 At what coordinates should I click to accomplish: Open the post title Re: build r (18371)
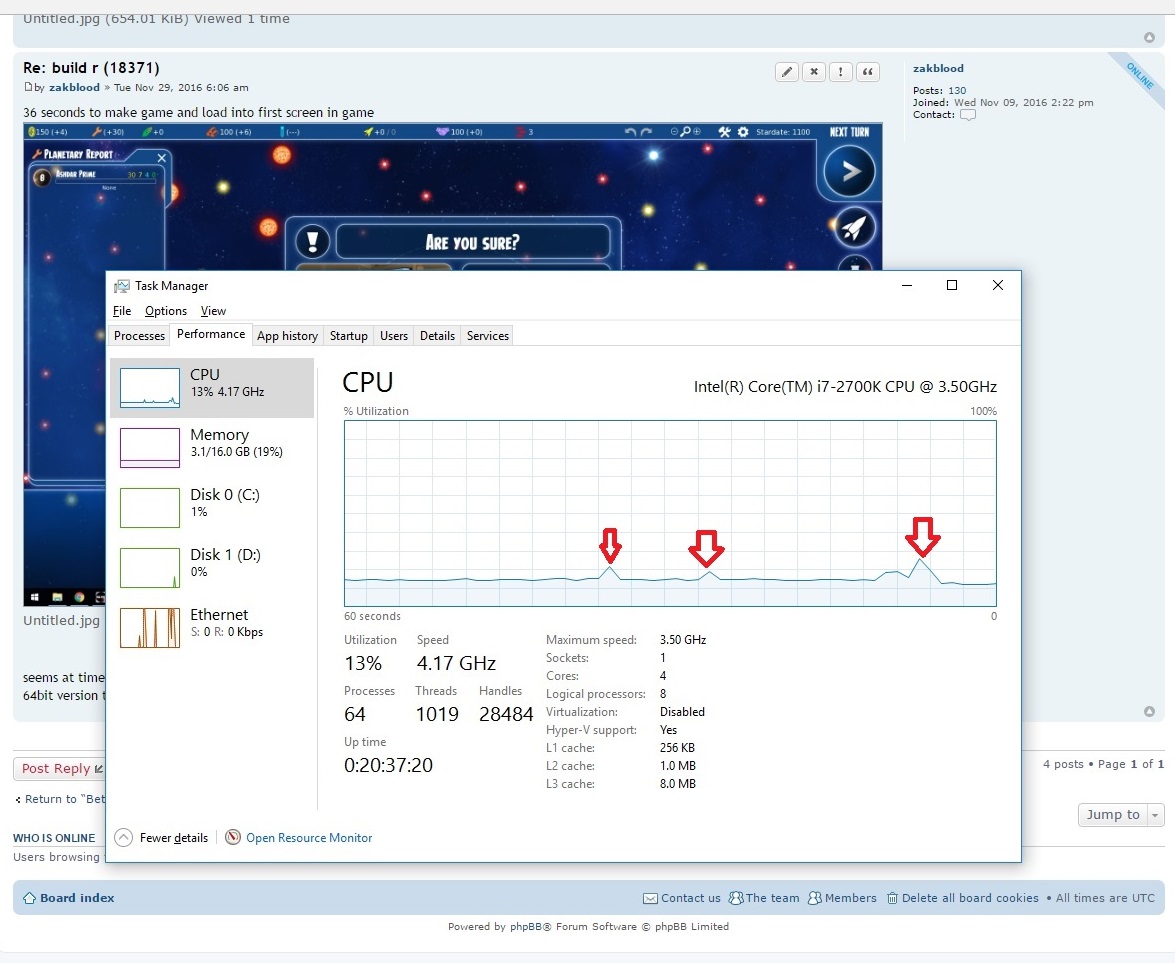[91, 68]
